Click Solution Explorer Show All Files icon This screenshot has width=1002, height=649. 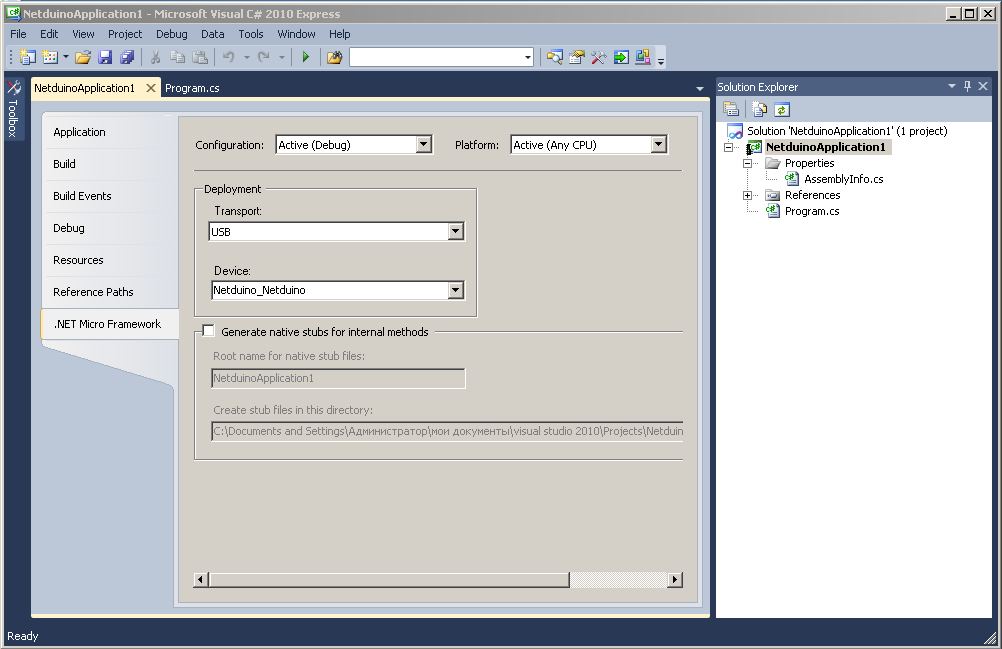759,109
